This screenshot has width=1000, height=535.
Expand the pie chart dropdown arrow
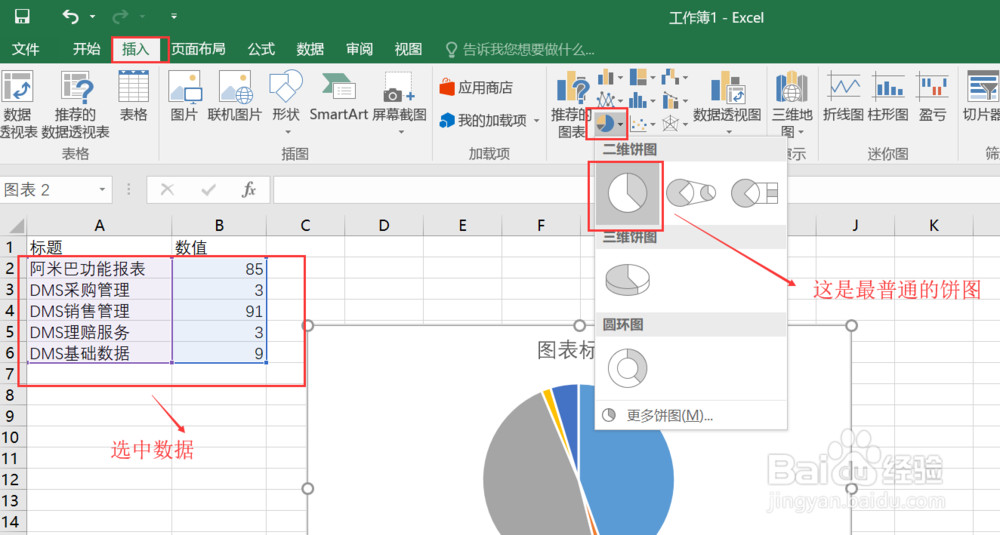click(621, 124)
